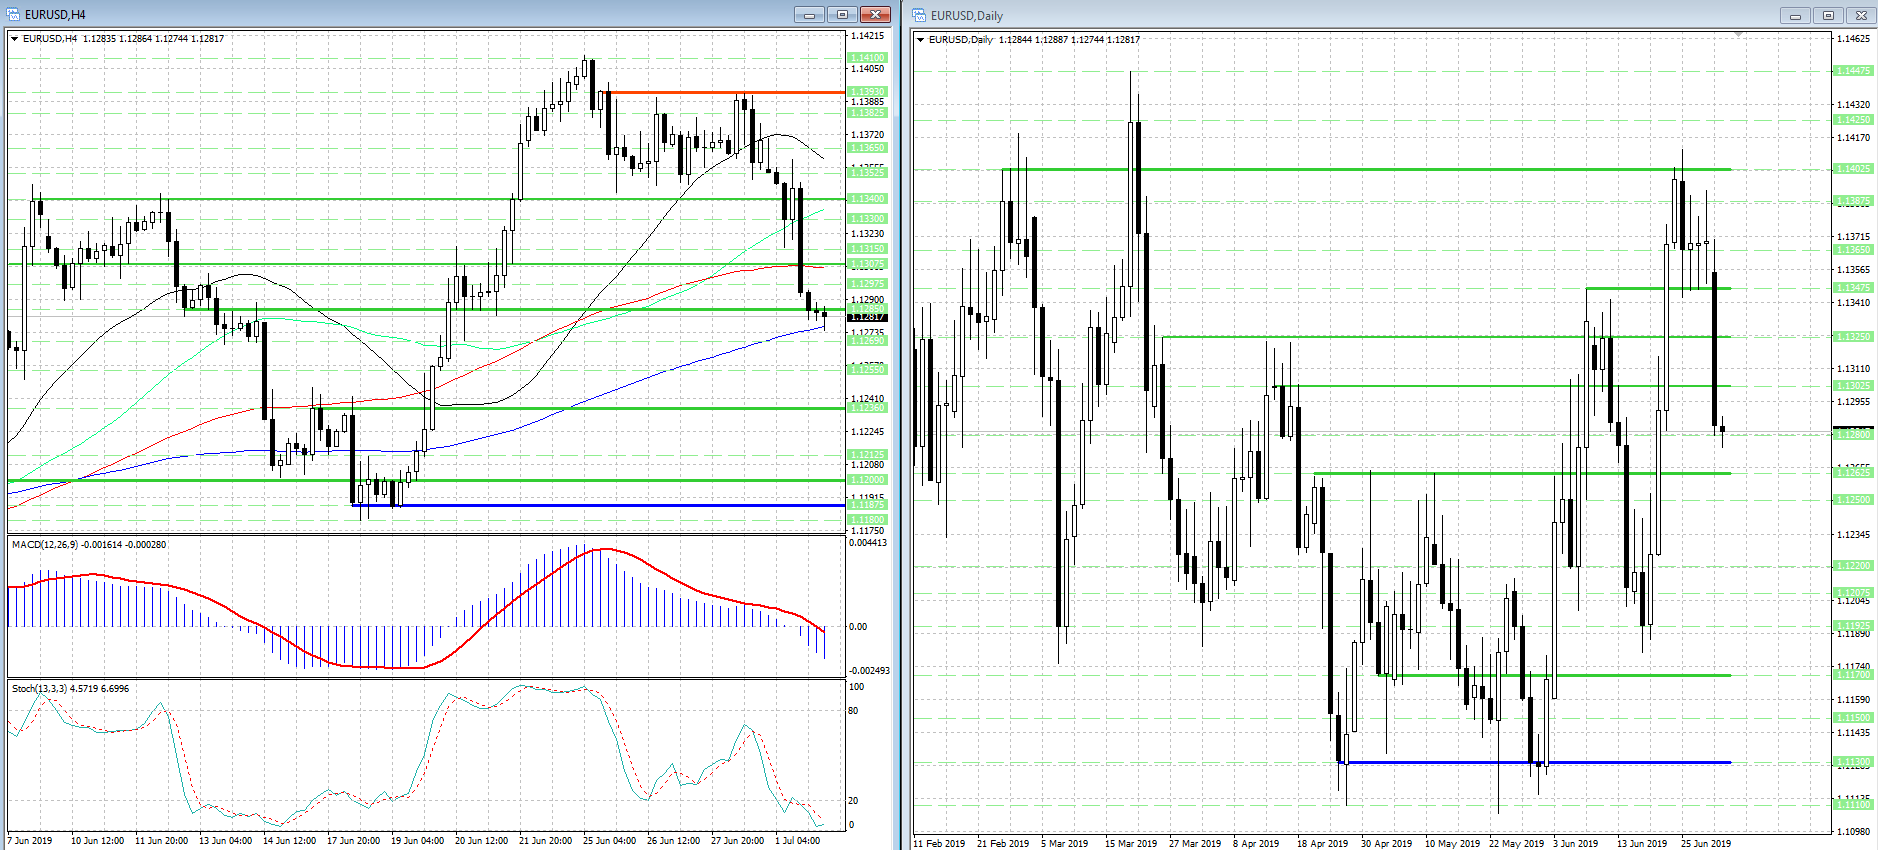Activate the EURUSD,Daily window title bar
The width and height of the screenshot is (1878, 850).
[1340, 15]
